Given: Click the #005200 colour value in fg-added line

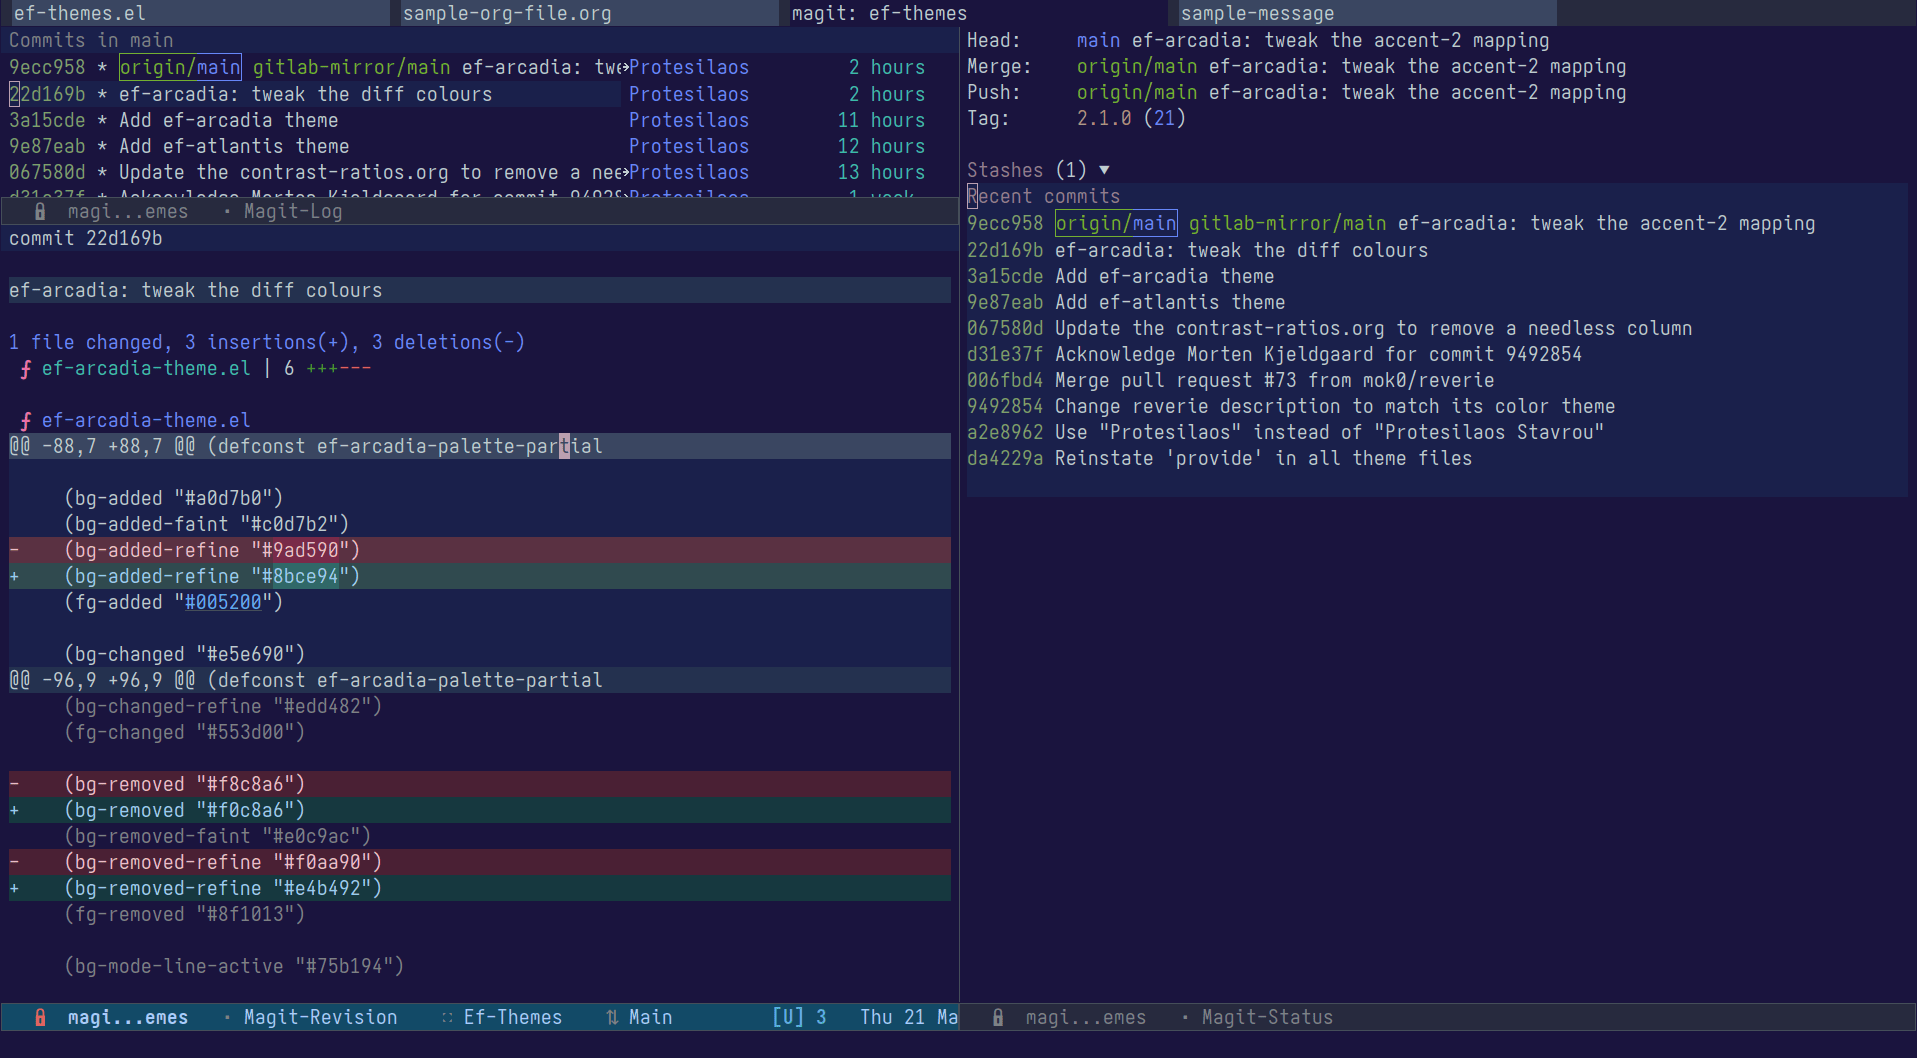Looking at the screenshot, I should pos(223,602).
